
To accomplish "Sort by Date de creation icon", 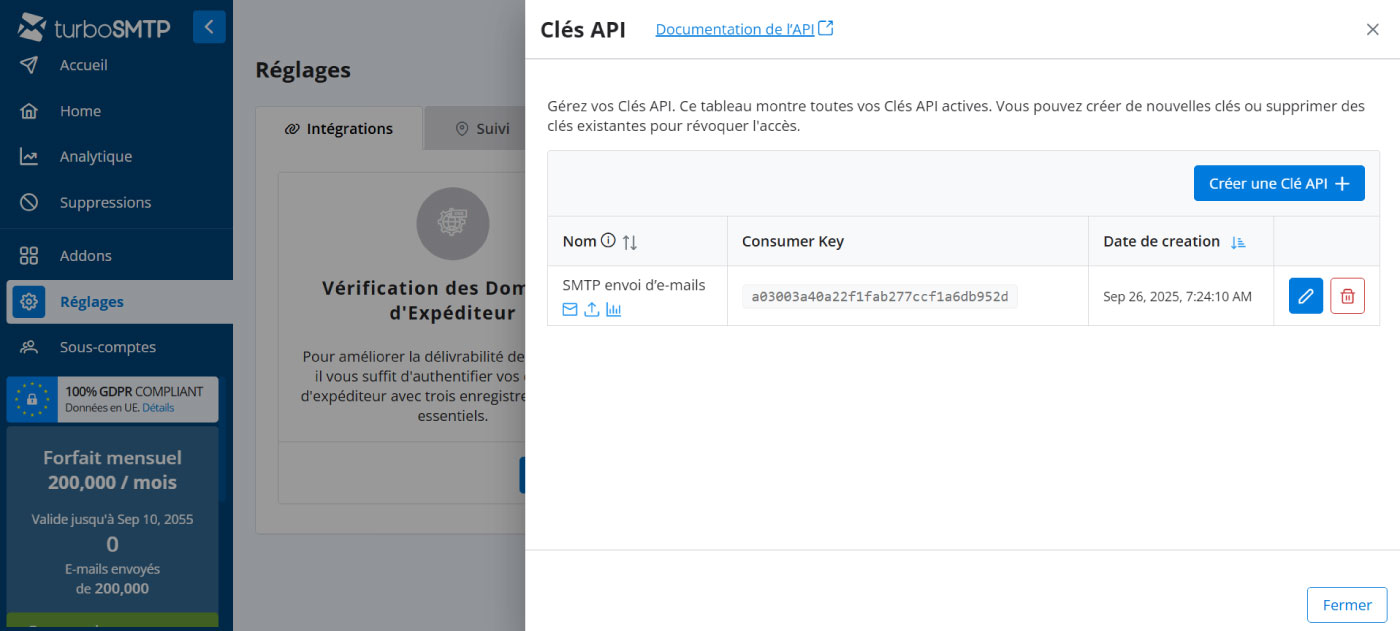I will click(x=1238, y=242).
